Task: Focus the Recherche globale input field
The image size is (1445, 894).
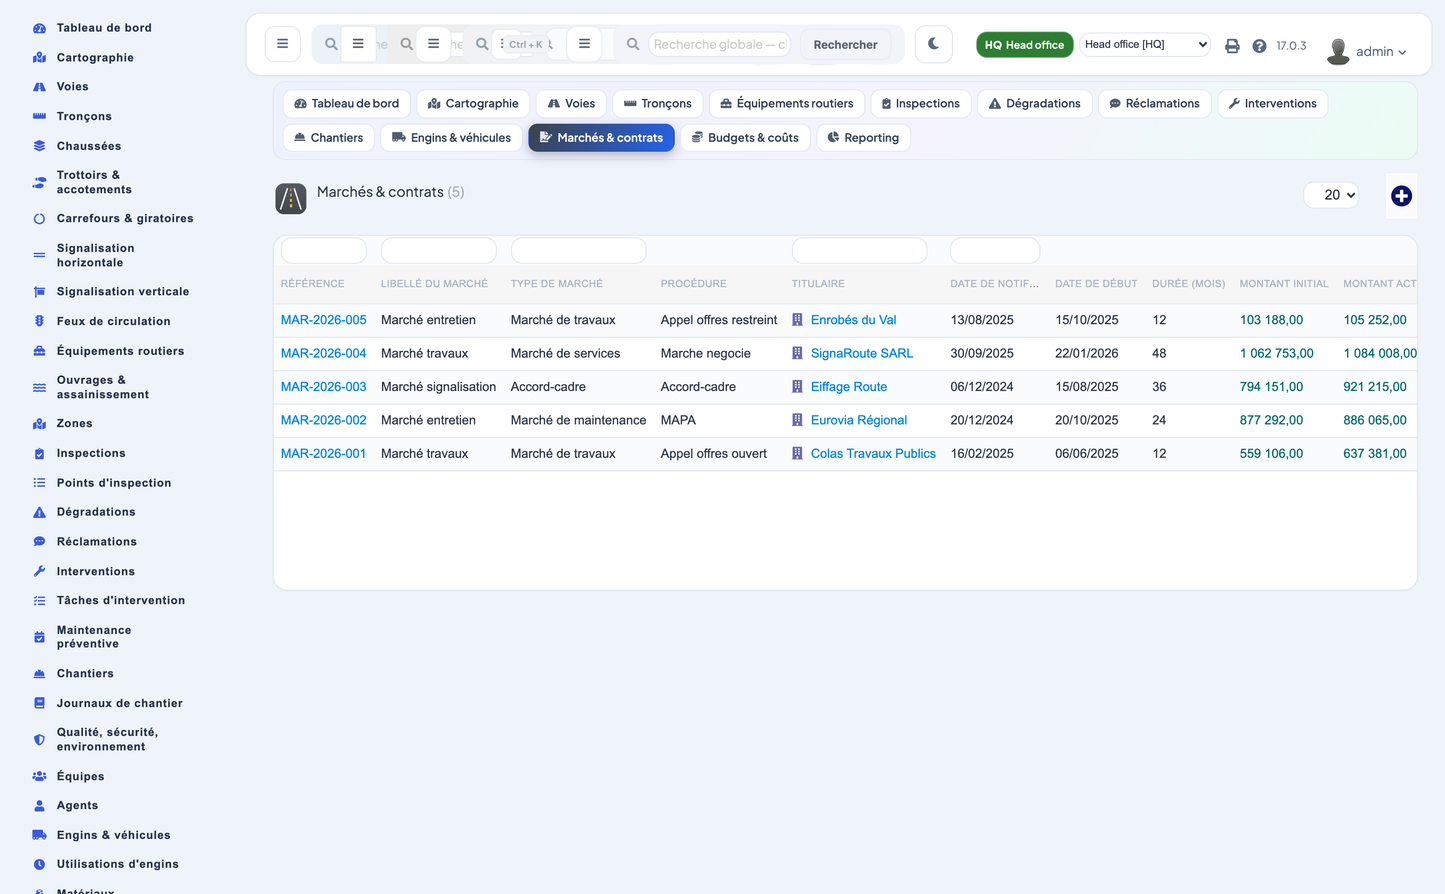Action: [719, 45]
